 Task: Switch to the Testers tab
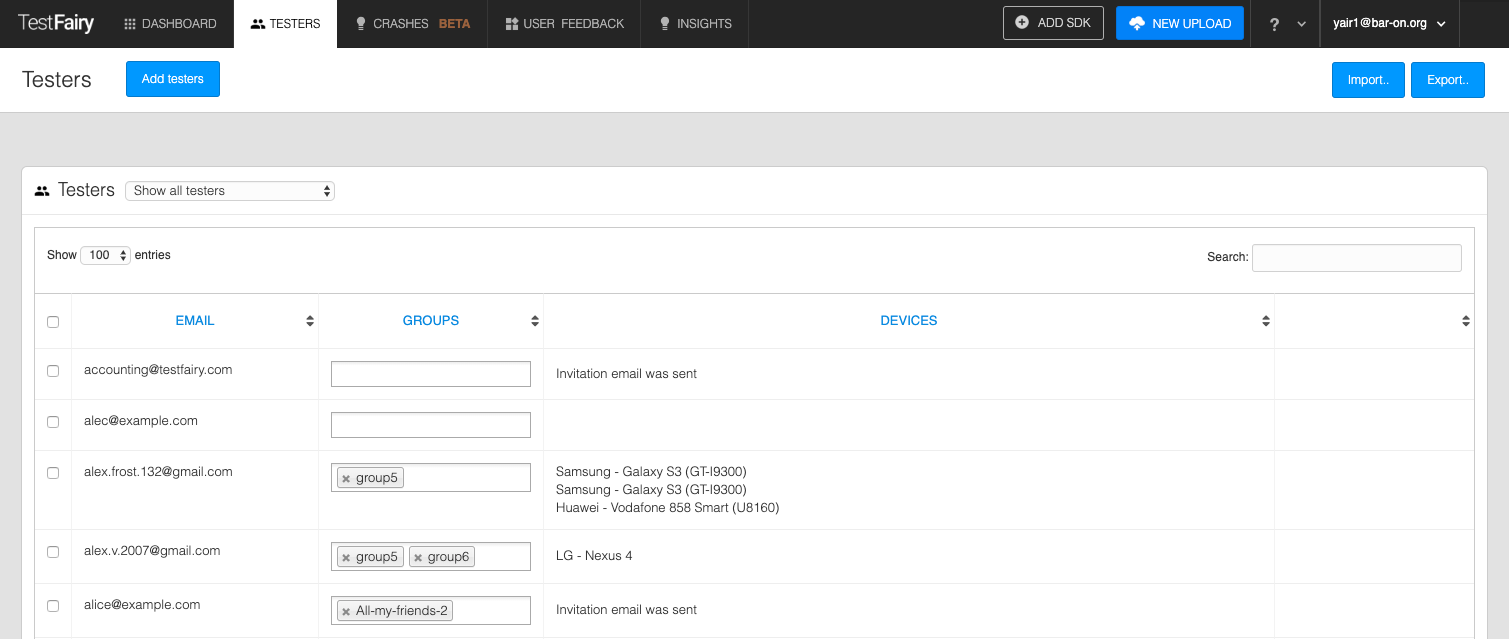[285, 23]
